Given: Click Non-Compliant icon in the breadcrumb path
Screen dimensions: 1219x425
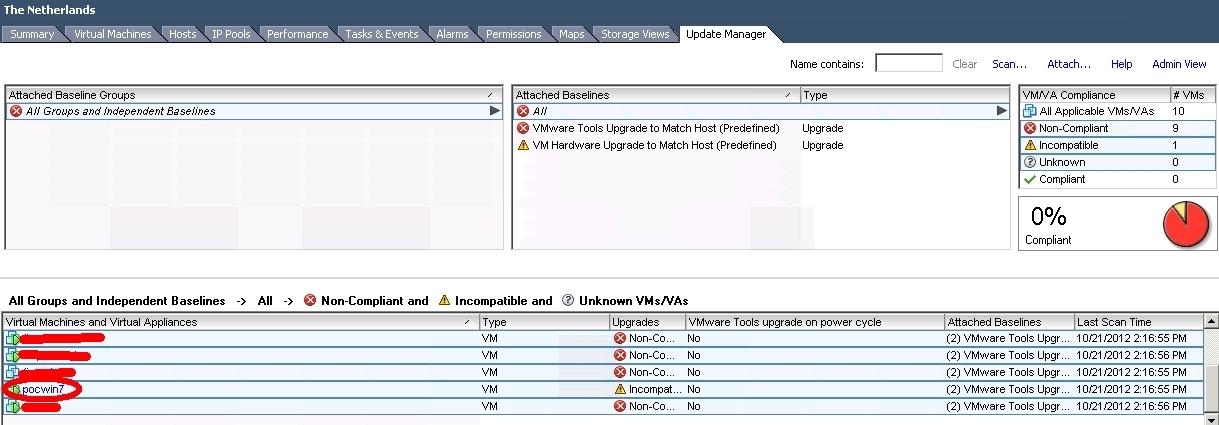Looking at the screenshot, I should coord(310,300).
